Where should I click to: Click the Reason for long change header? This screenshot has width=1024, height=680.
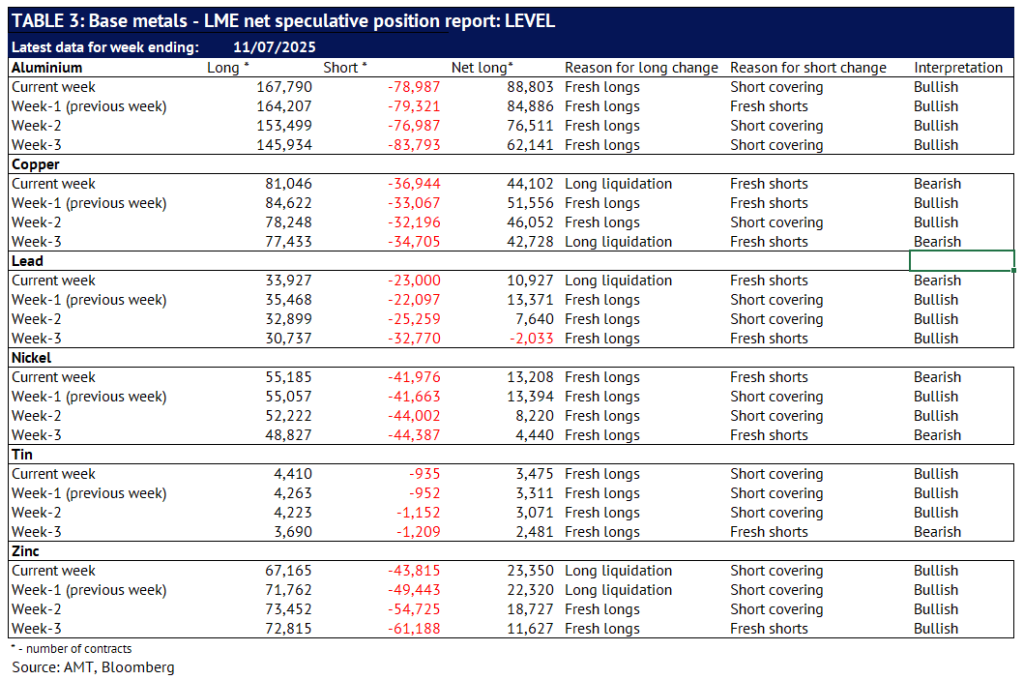coord(641,67)
